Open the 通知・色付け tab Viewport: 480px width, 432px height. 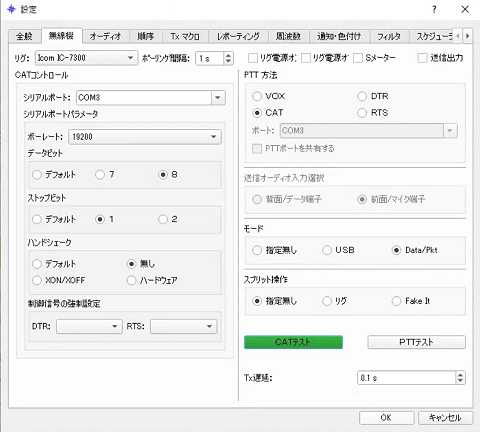(339, 36)
